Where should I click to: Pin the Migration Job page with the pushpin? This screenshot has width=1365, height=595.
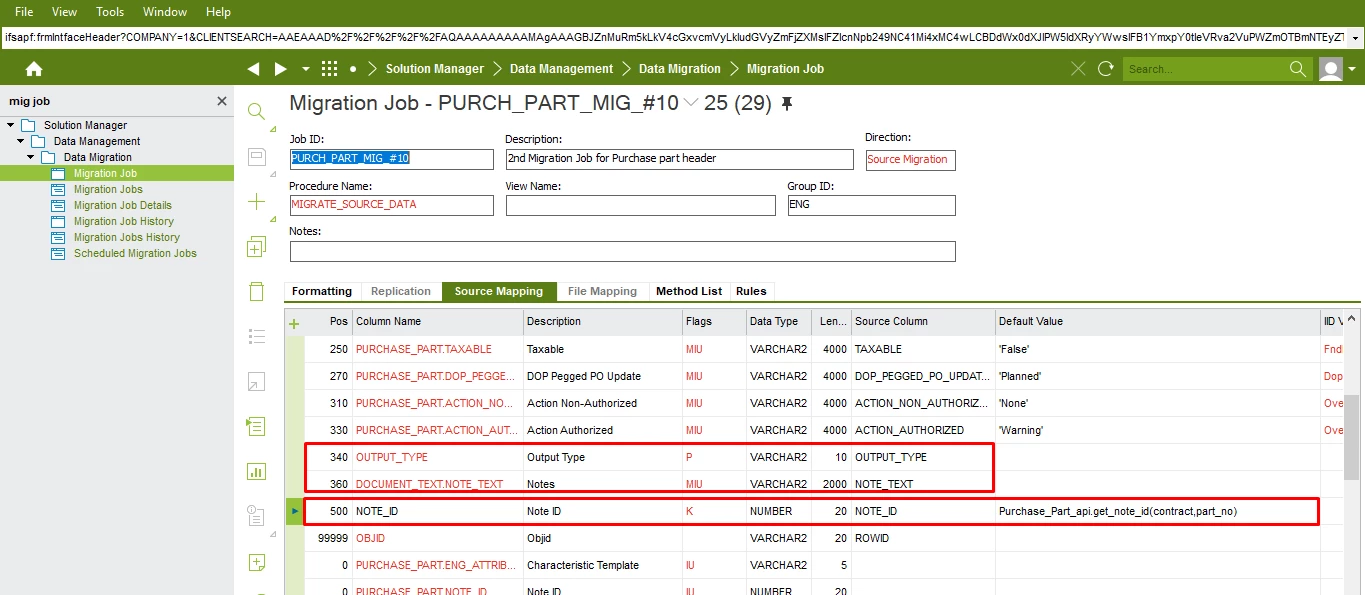click(x=787, y=104)
